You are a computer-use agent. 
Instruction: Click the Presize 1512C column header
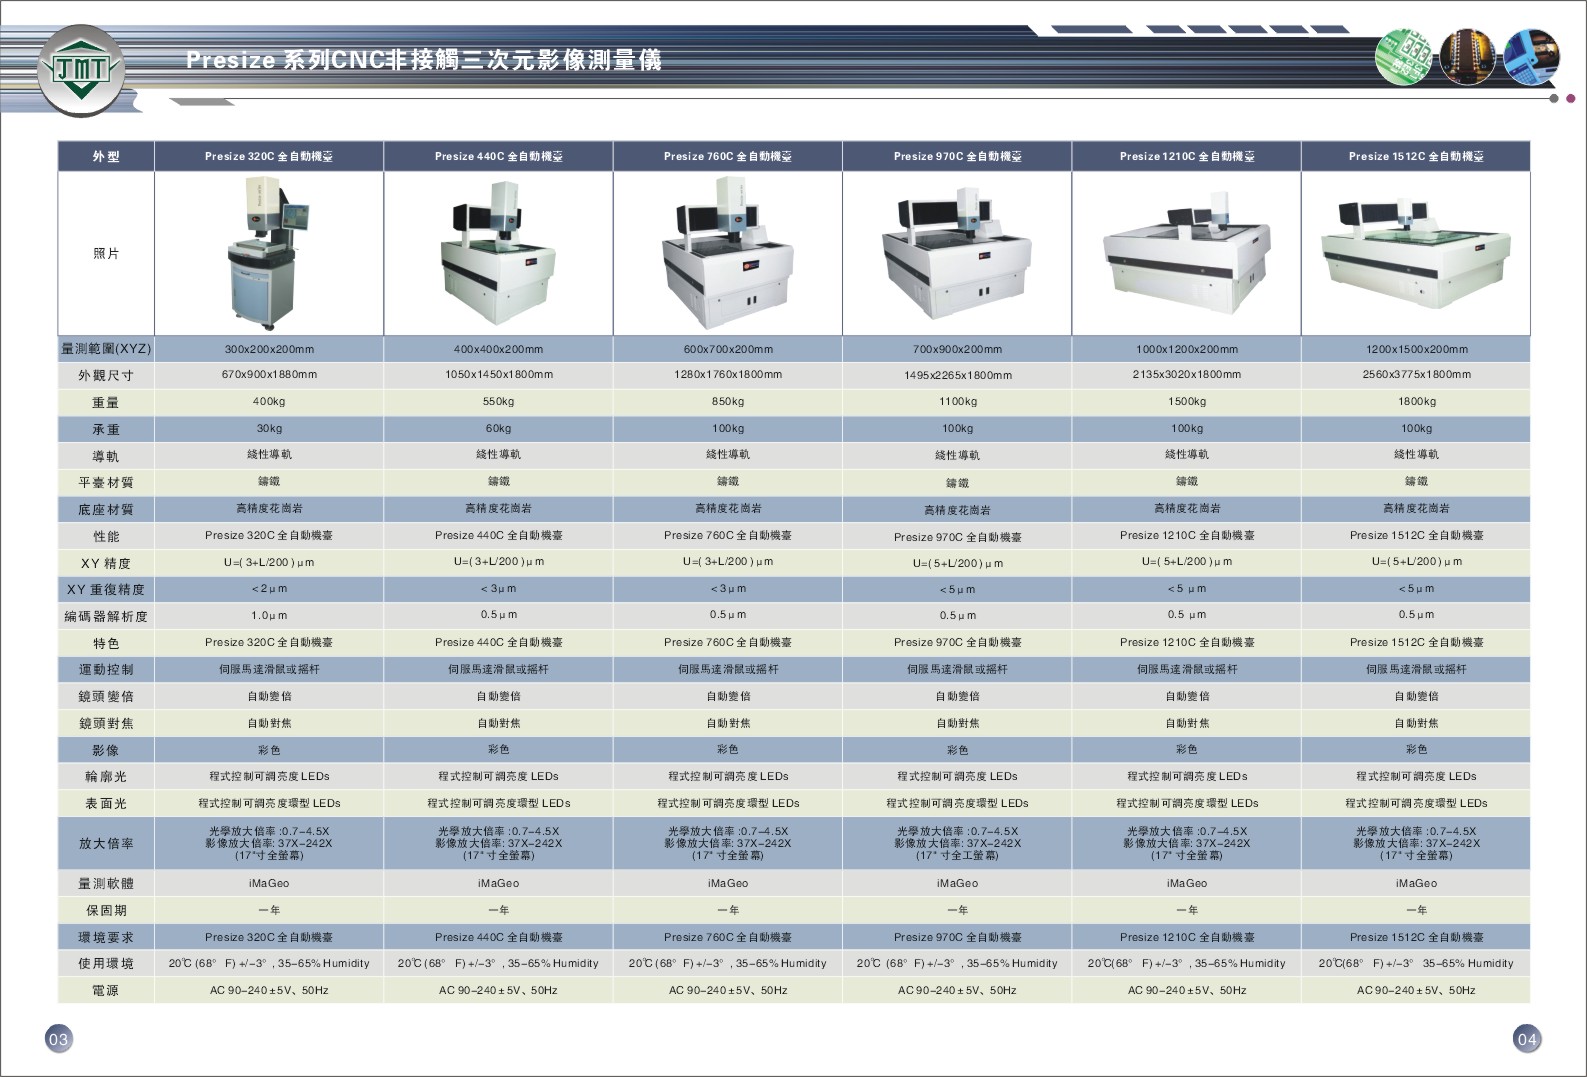pos(1415,156)
